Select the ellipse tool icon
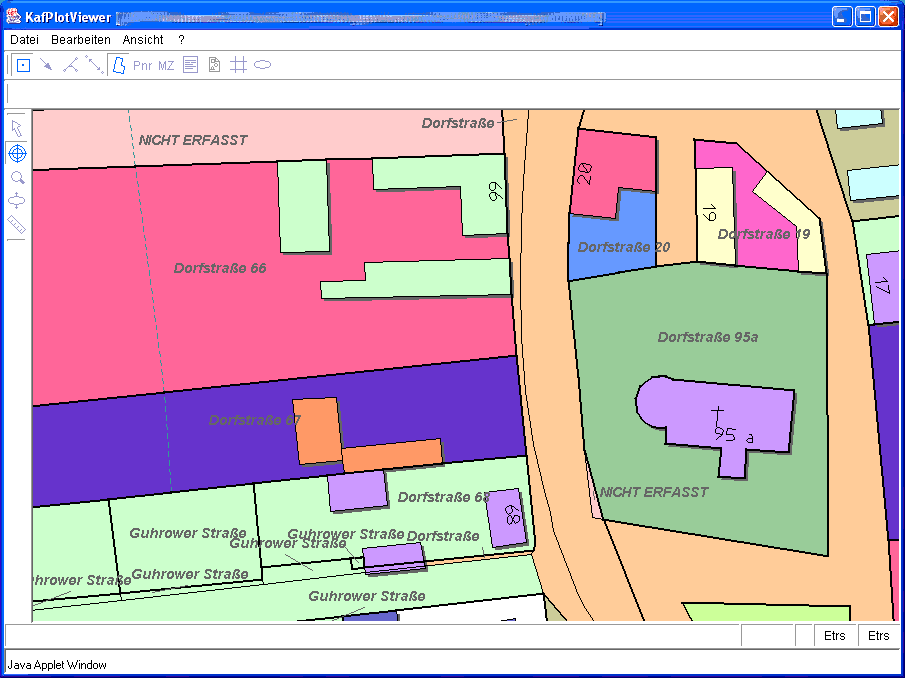The width and height of the screenshot is (905, 678). pyautogui.click(x=262, y=65)
